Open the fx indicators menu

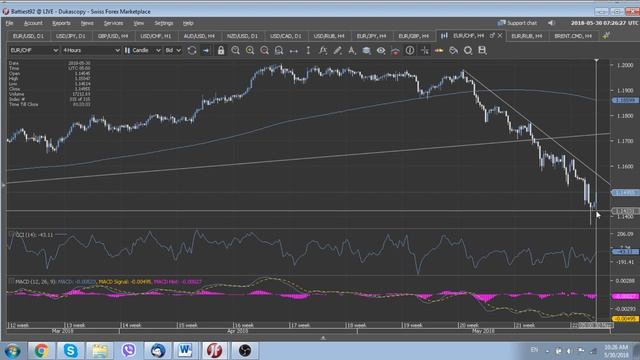(x=323, y=50)
